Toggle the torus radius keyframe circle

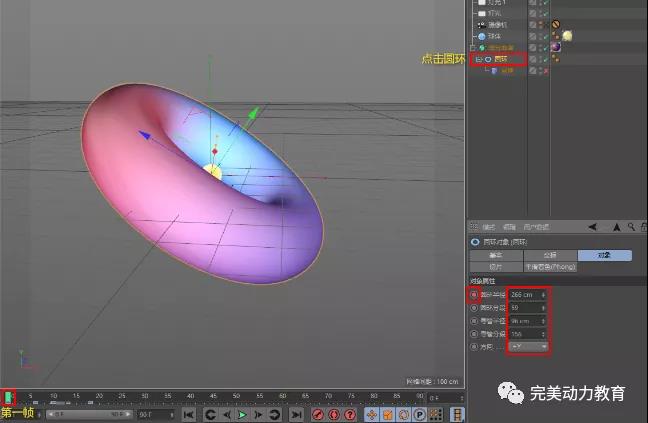pyautogui.click(x=473, y=295)
